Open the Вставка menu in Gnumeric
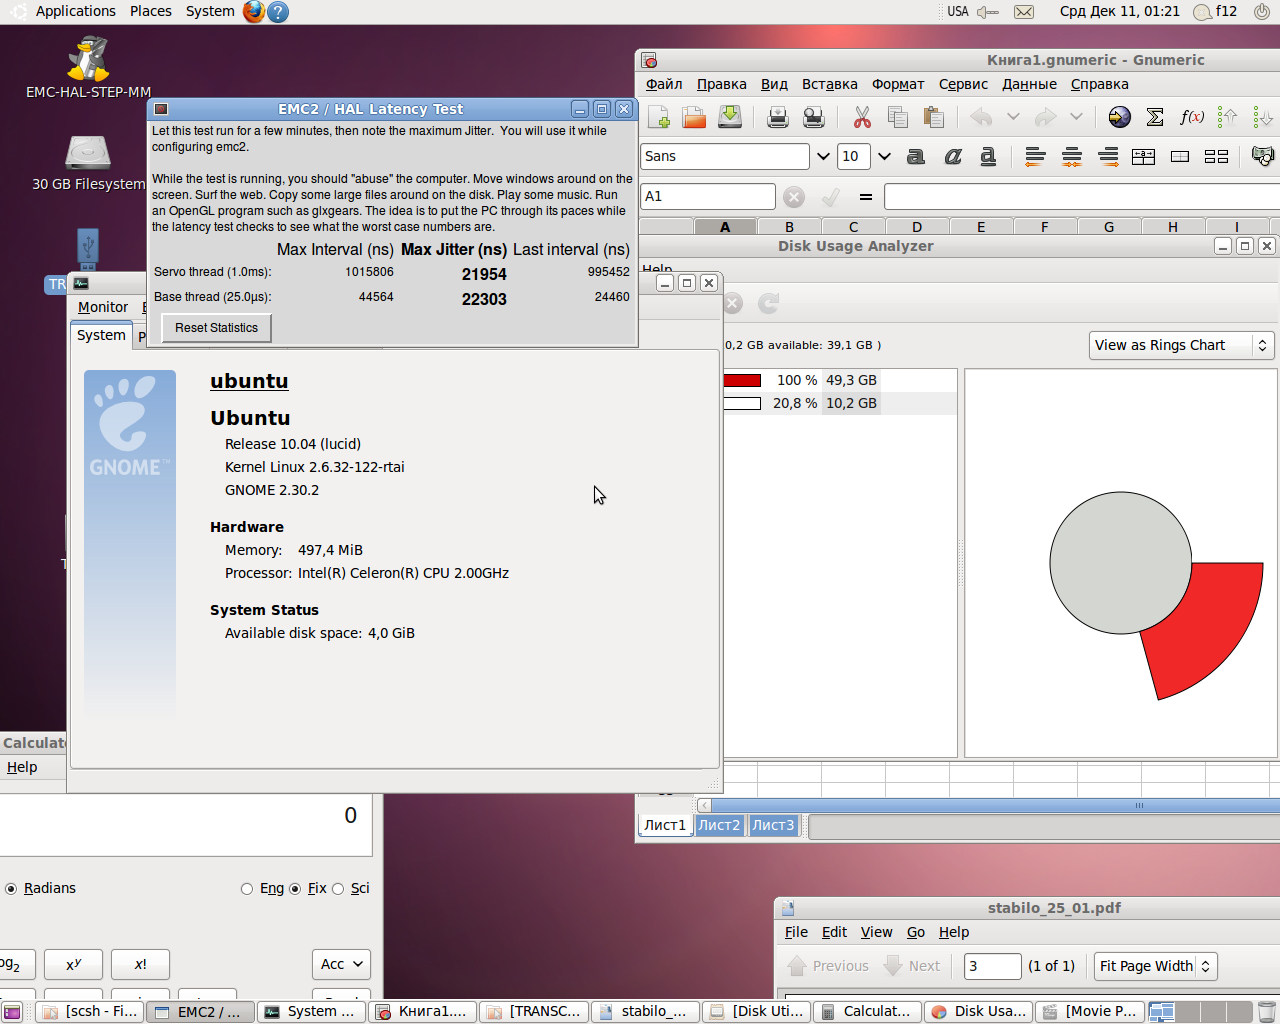This screenshot has height=1024, width=1280. pyautogui.click(x=830, y=84)
